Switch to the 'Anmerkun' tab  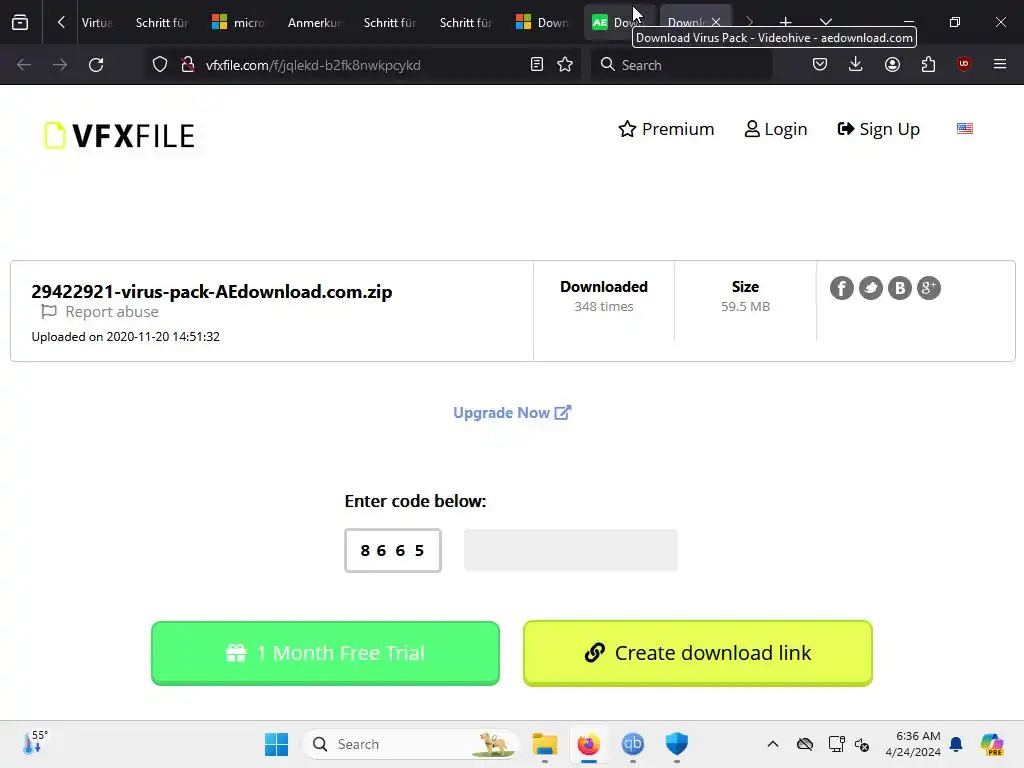[x=313, y=22]
